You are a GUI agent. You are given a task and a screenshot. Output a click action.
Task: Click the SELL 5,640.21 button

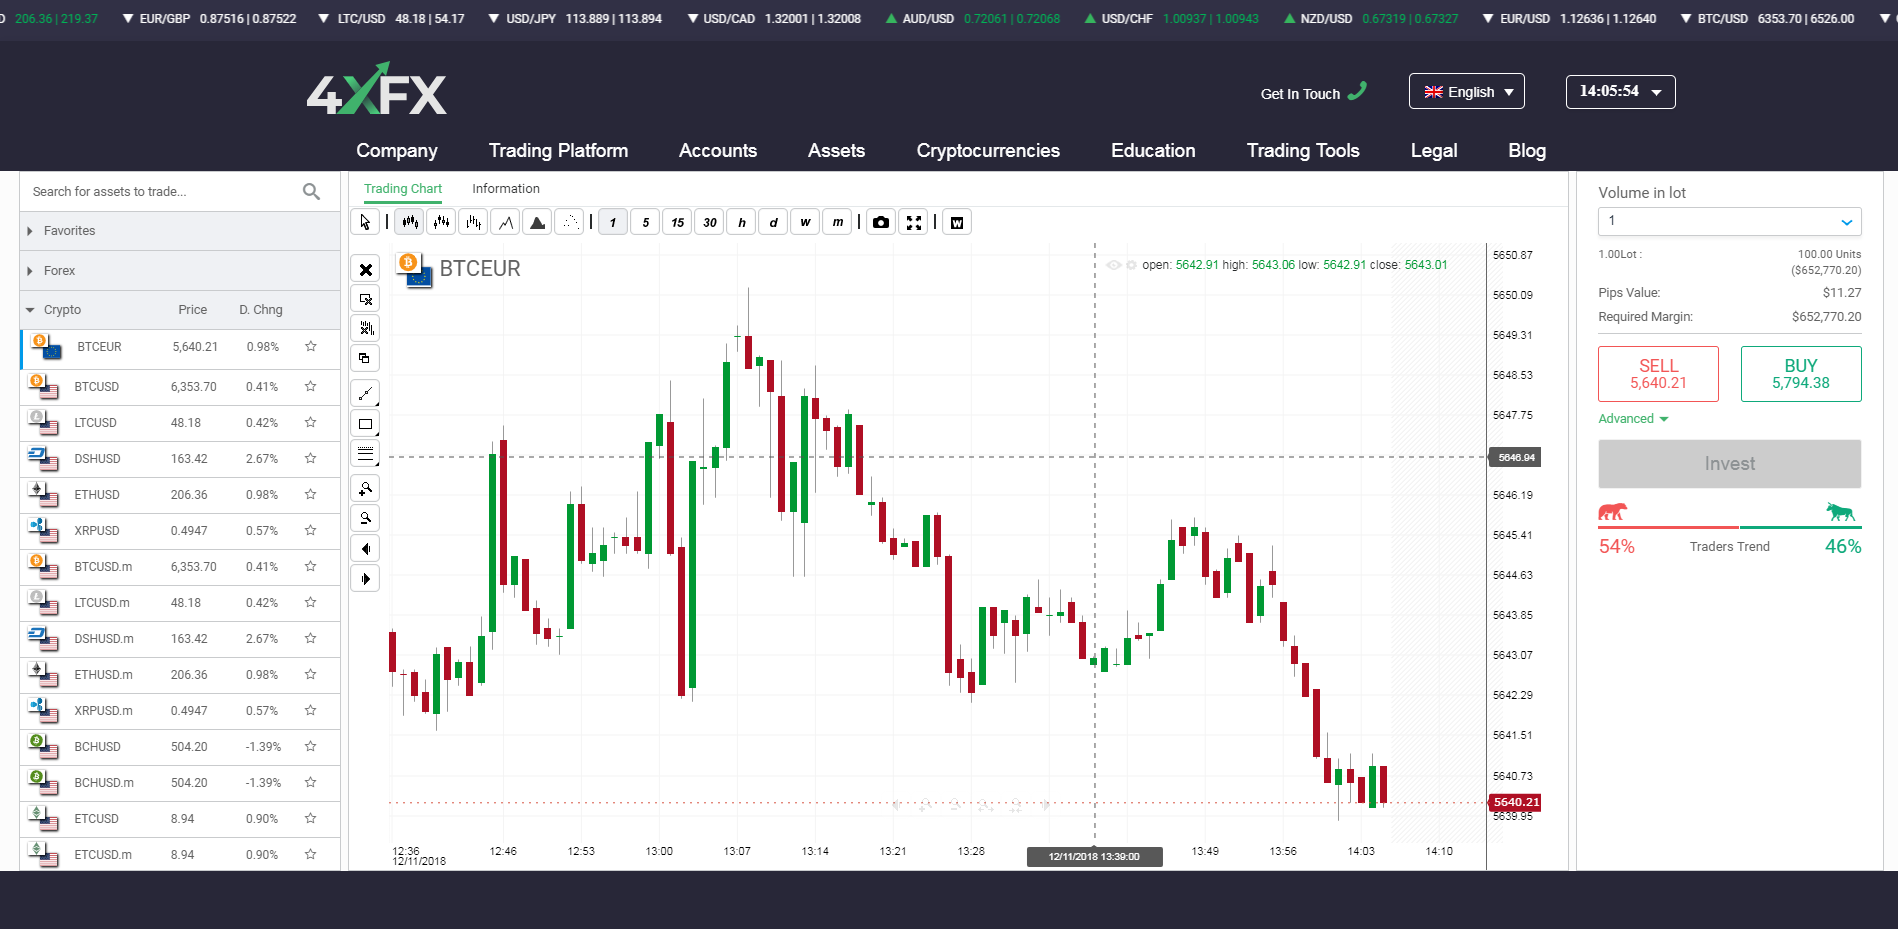tap(1658, 374)
